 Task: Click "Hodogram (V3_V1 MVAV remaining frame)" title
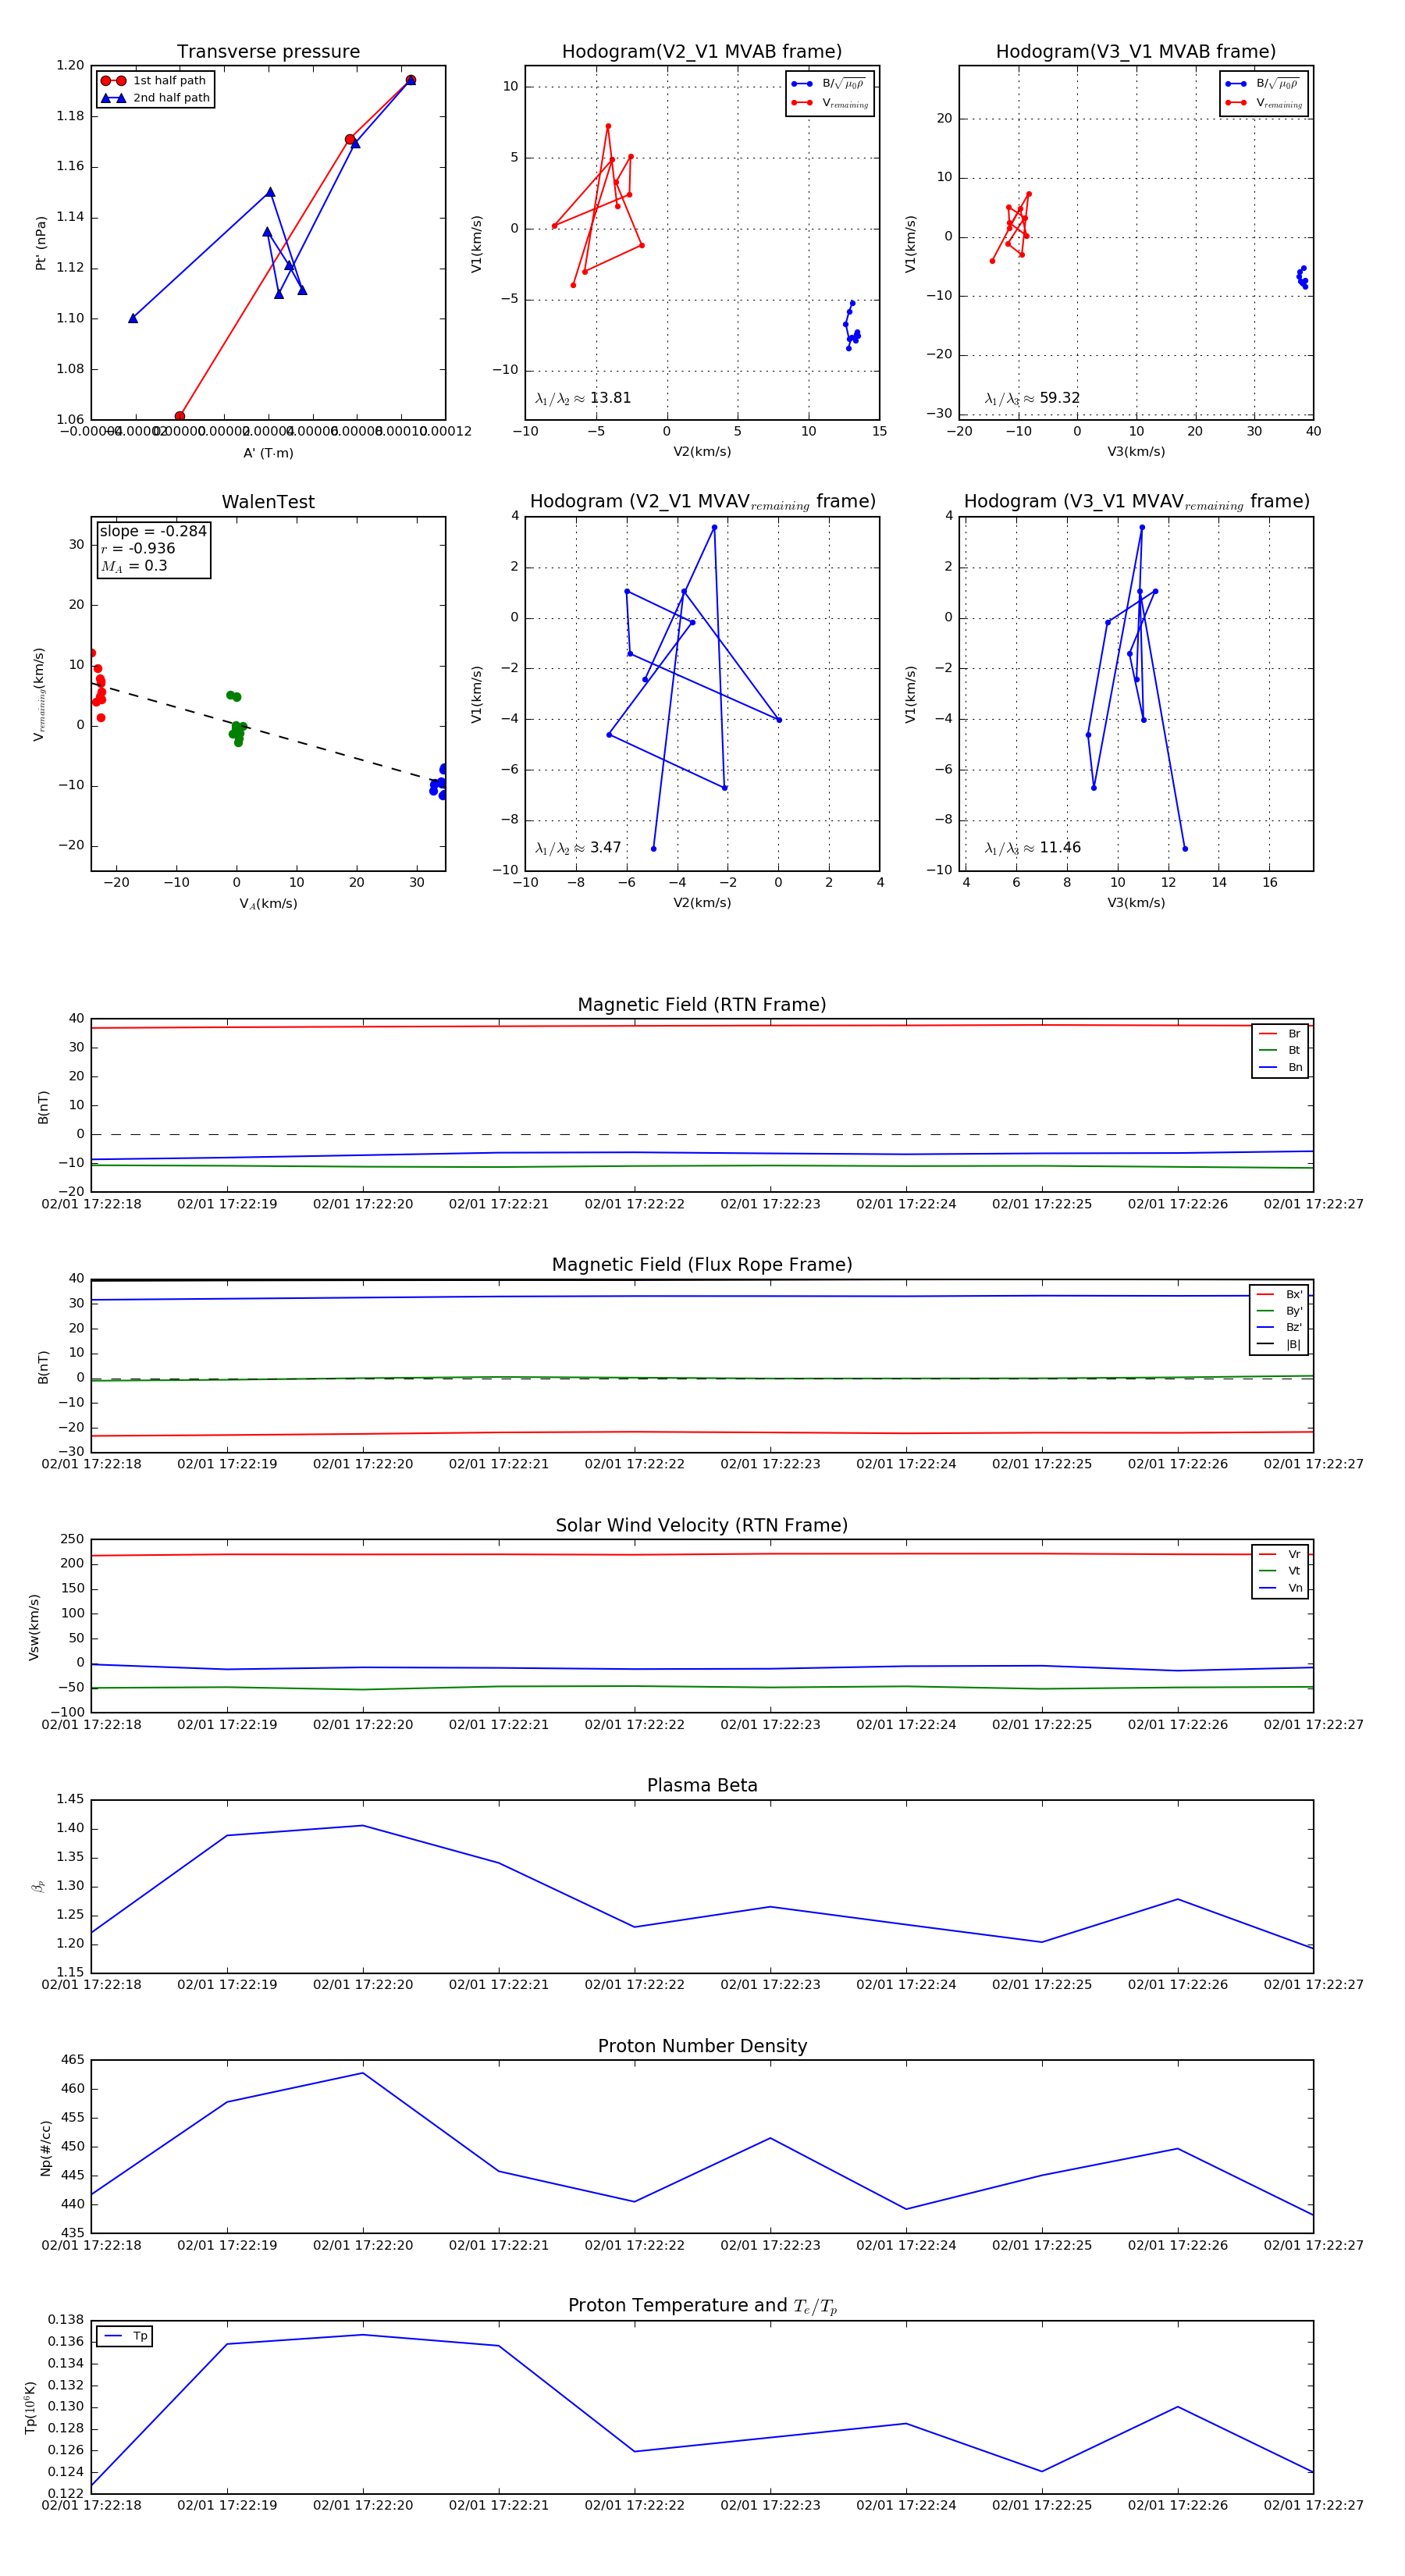click(x=1136, y=502)
